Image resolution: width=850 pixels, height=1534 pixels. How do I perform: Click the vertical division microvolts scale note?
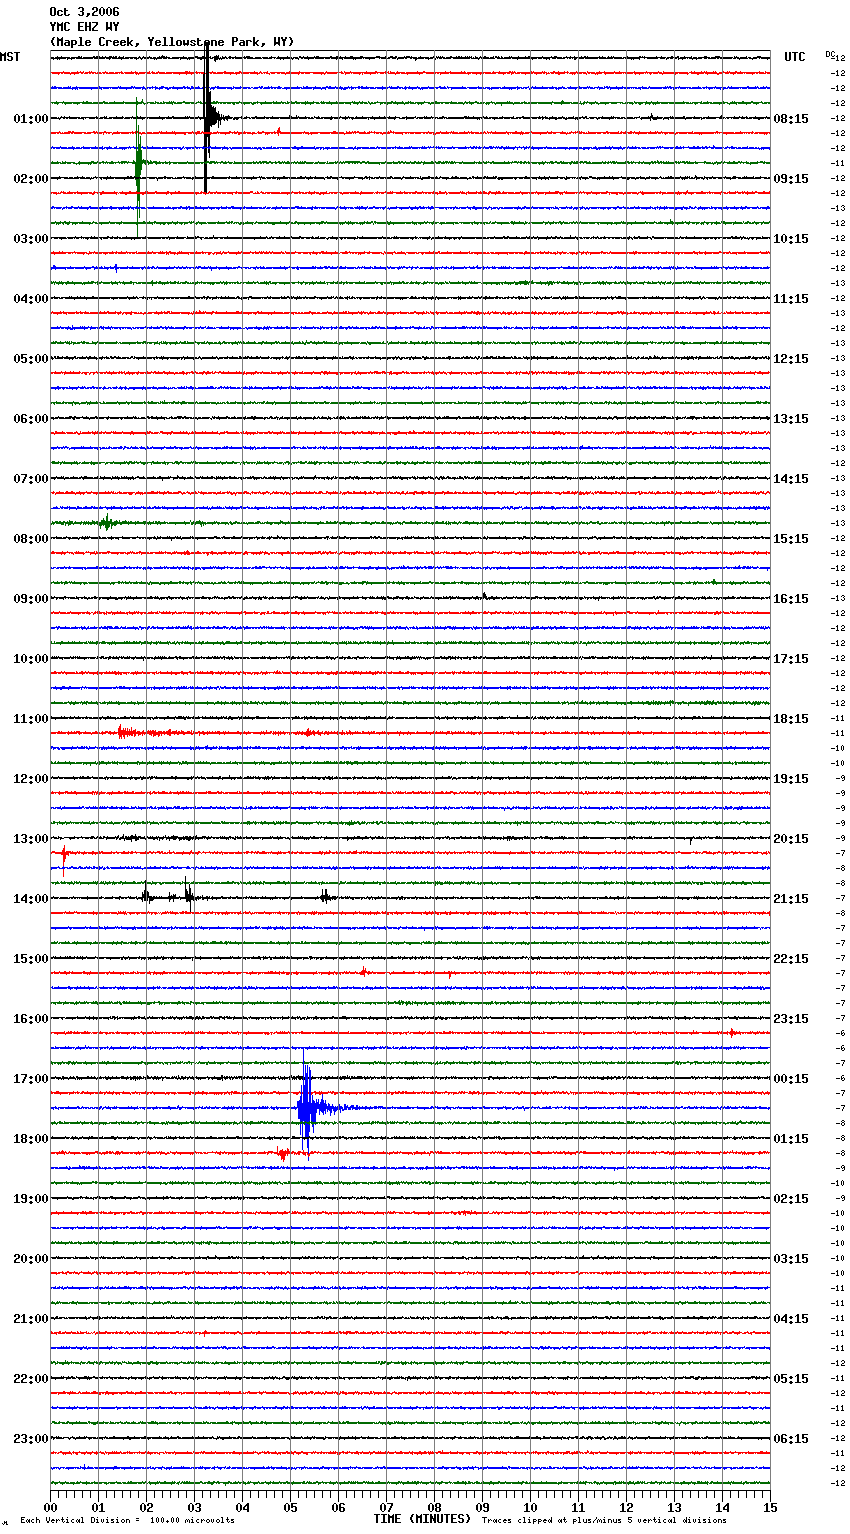[127, 1521]
